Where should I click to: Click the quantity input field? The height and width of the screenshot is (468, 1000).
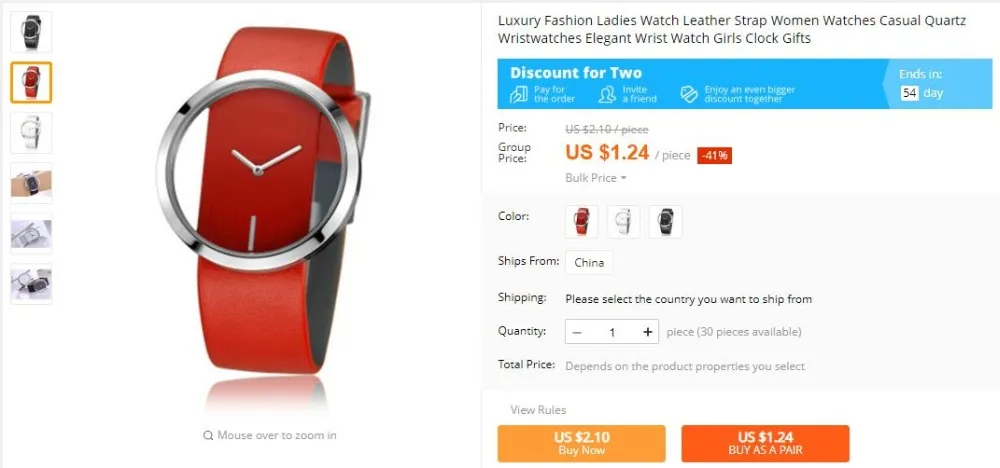[x=612, y=332]
